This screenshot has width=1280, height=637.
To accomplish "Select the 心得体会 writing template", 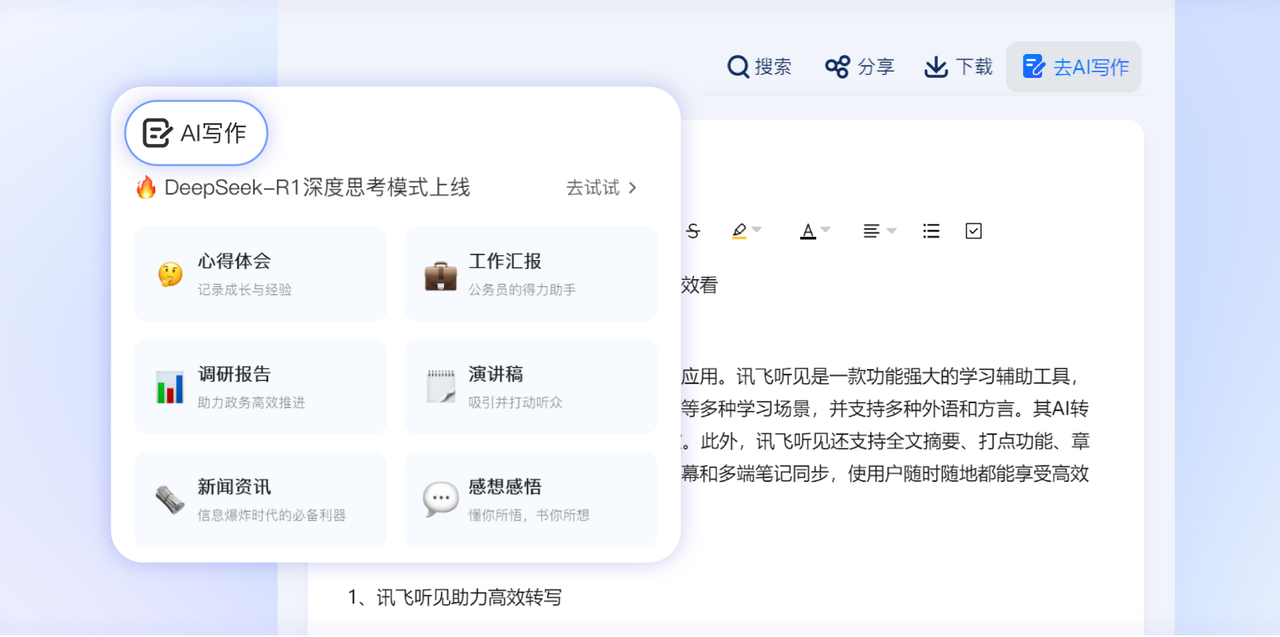I will pyautogui.click(x=260, y=274).
